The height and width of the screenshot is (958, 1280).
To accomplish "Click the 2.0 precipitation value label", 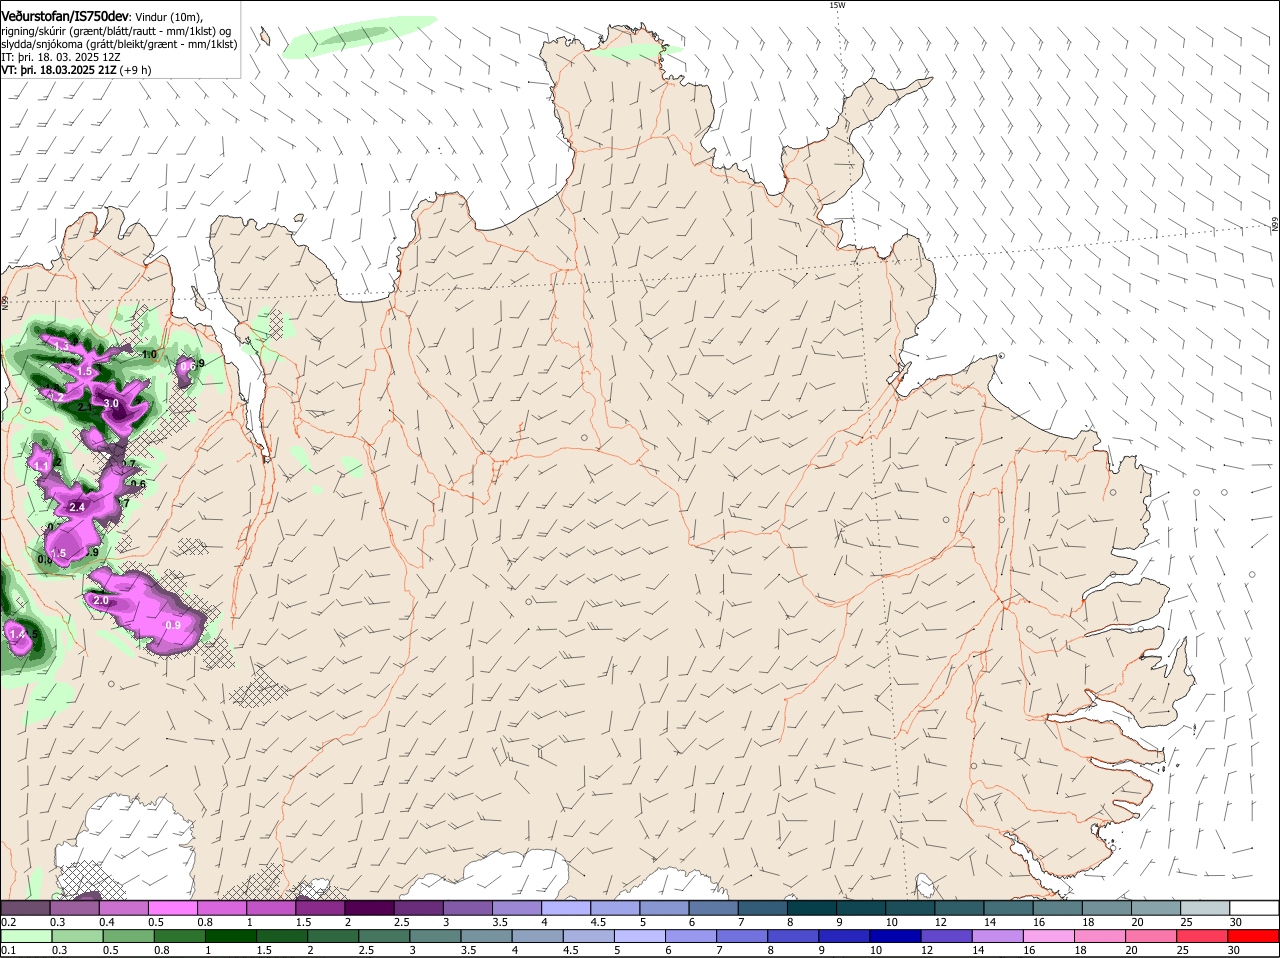I will (x=100, y=600).
